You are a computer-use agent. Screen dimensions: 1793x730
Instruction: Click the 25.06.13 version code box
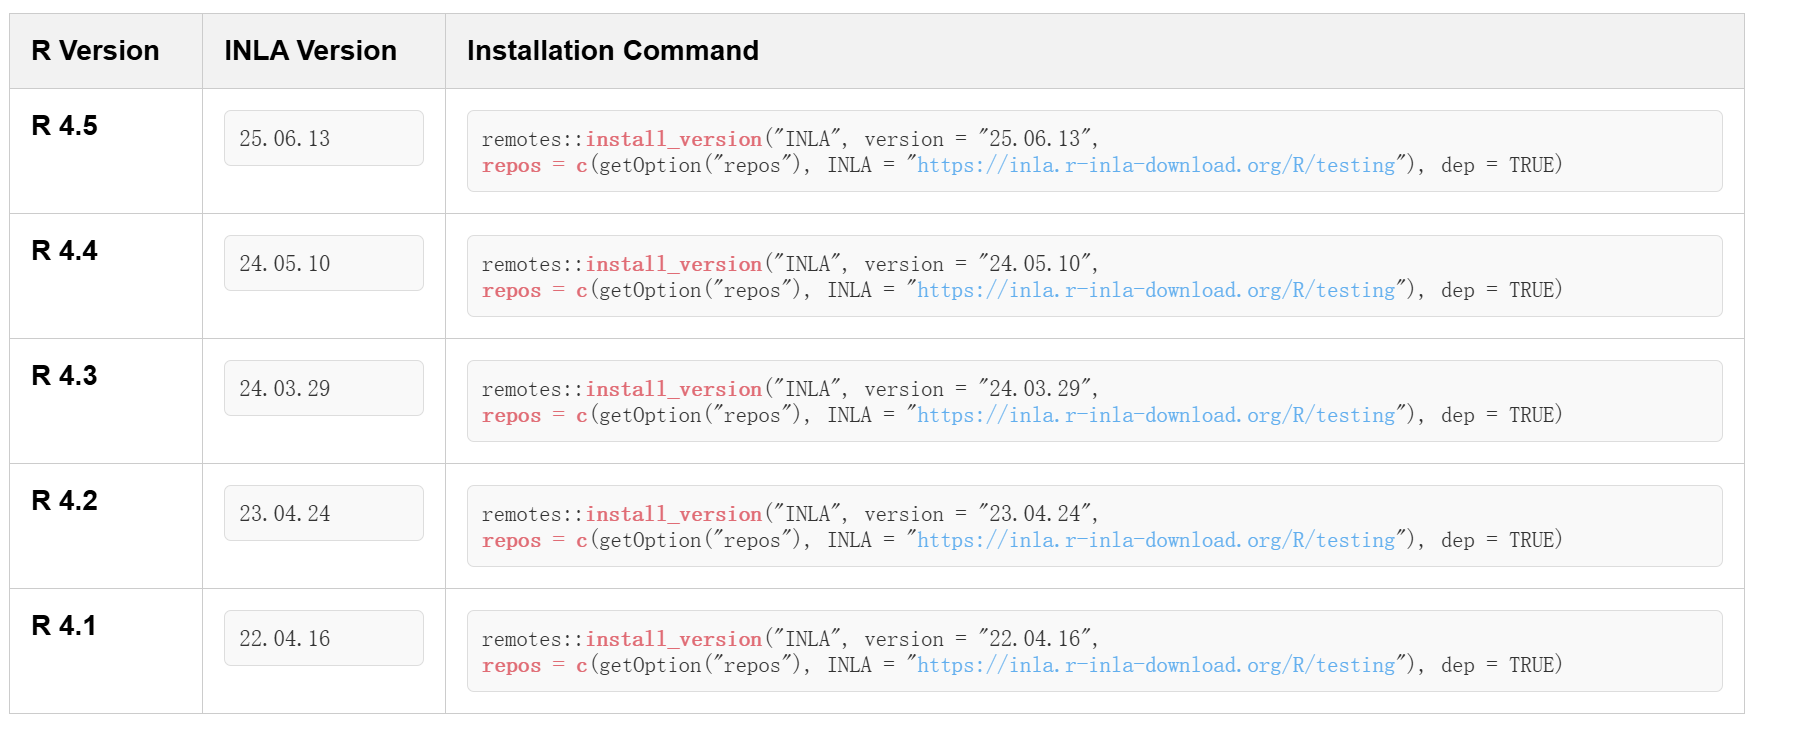tap(323, 138)
